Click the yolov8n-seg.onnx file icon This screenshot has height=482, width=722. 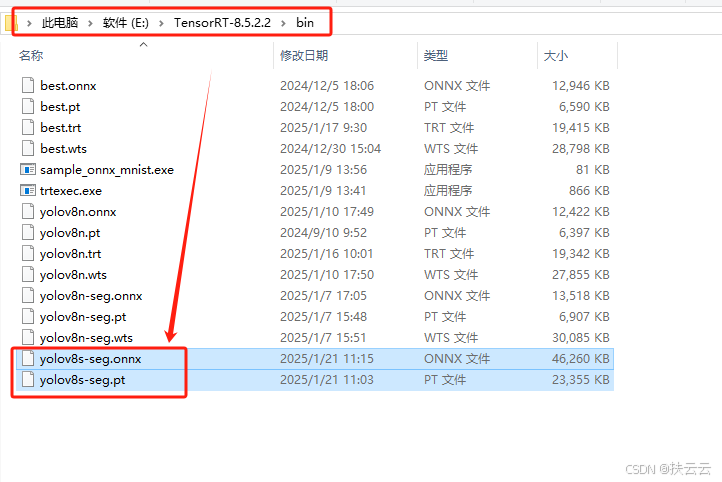pos(28,296)
